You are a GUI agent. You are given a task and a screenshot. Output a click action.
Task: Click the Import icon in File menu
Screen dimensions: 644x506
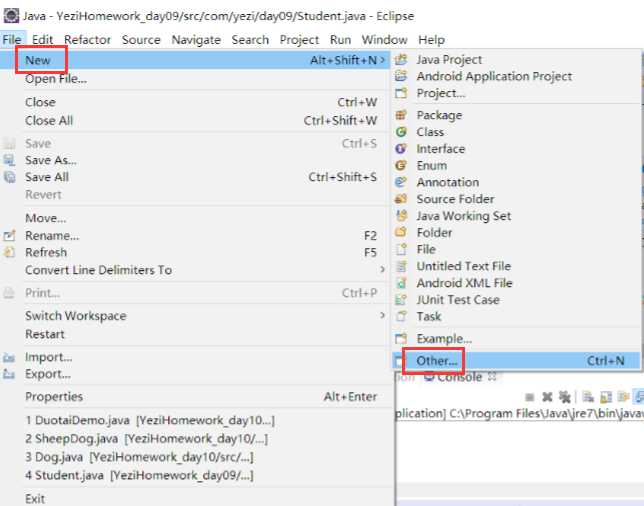pos(9,357)
